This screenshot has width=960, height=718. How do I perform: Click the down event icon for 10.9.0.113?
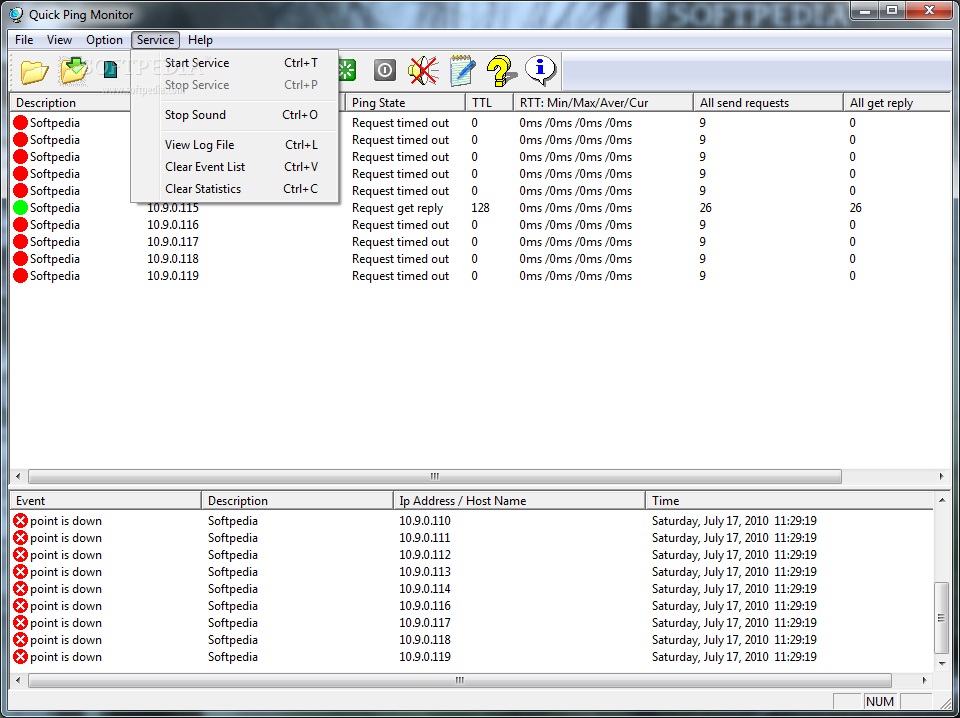(x=21, y=572)
